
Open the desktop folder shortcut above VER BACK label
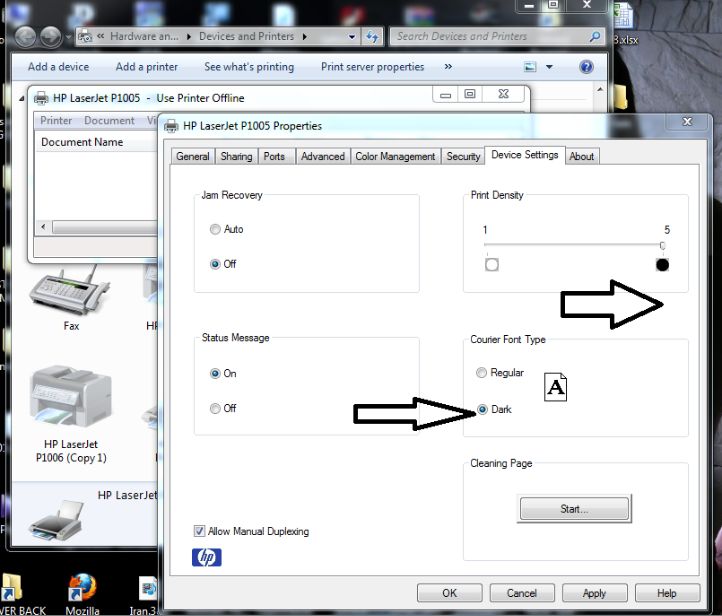(11, 587)
